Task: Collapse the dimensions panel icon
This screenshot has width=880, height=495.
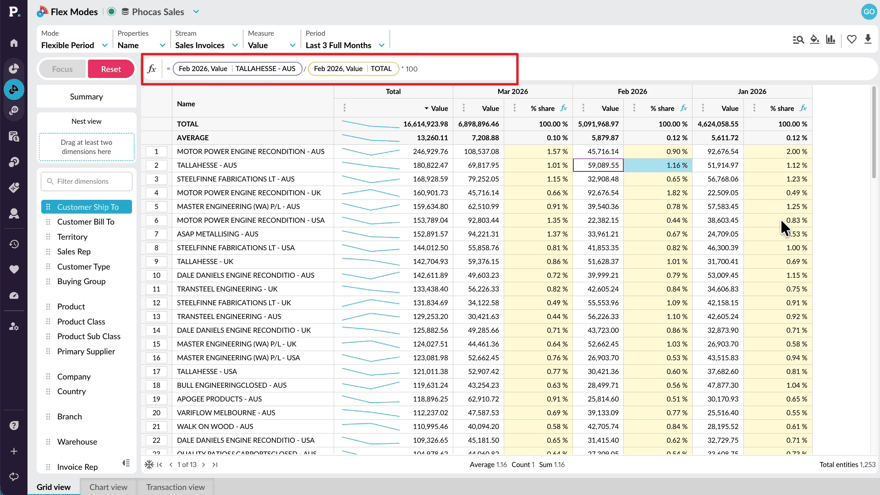Action: [x=126, y=463]
